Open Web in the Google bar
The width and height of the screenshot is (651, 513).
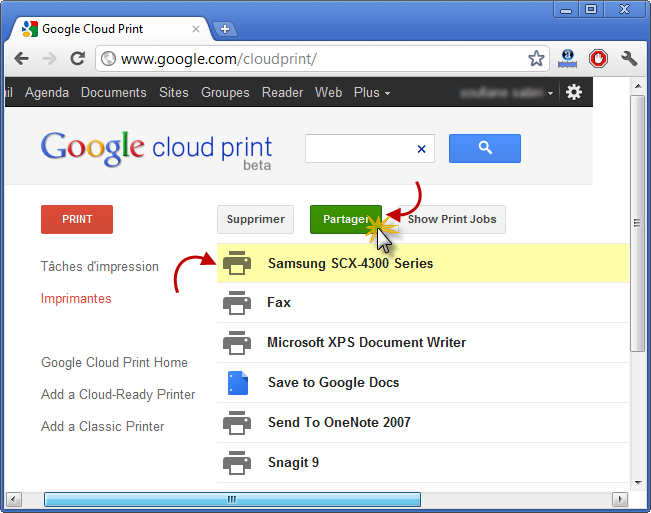tap(328, 93)
